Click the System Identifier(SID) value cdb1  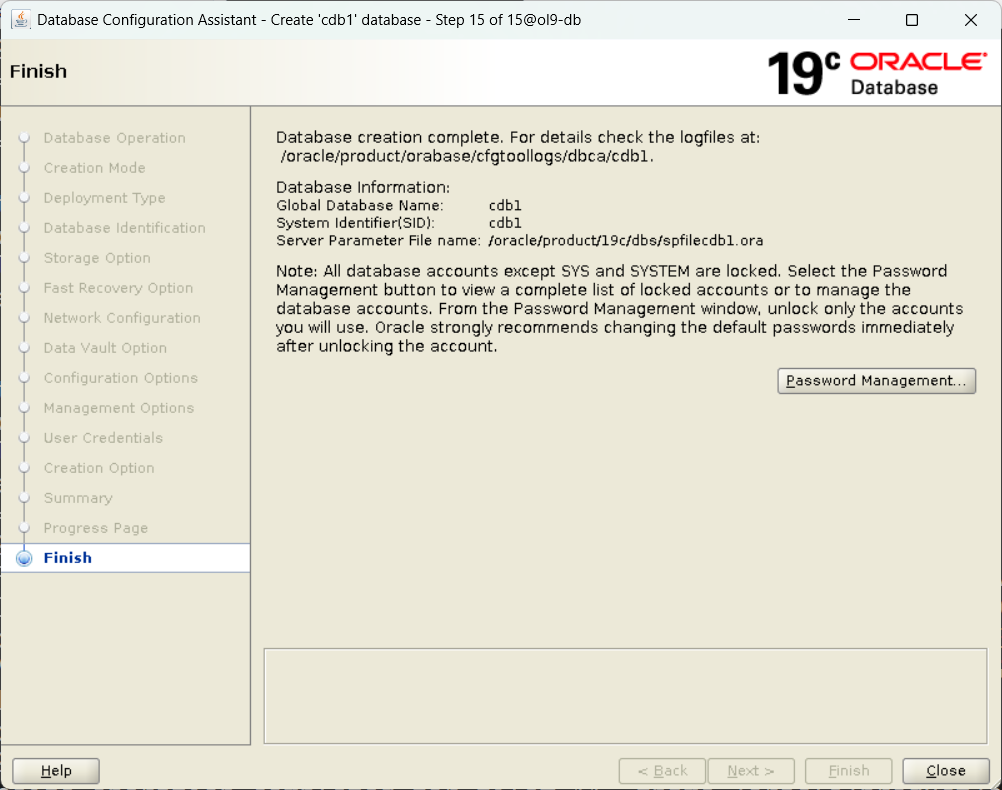point(505,223)
